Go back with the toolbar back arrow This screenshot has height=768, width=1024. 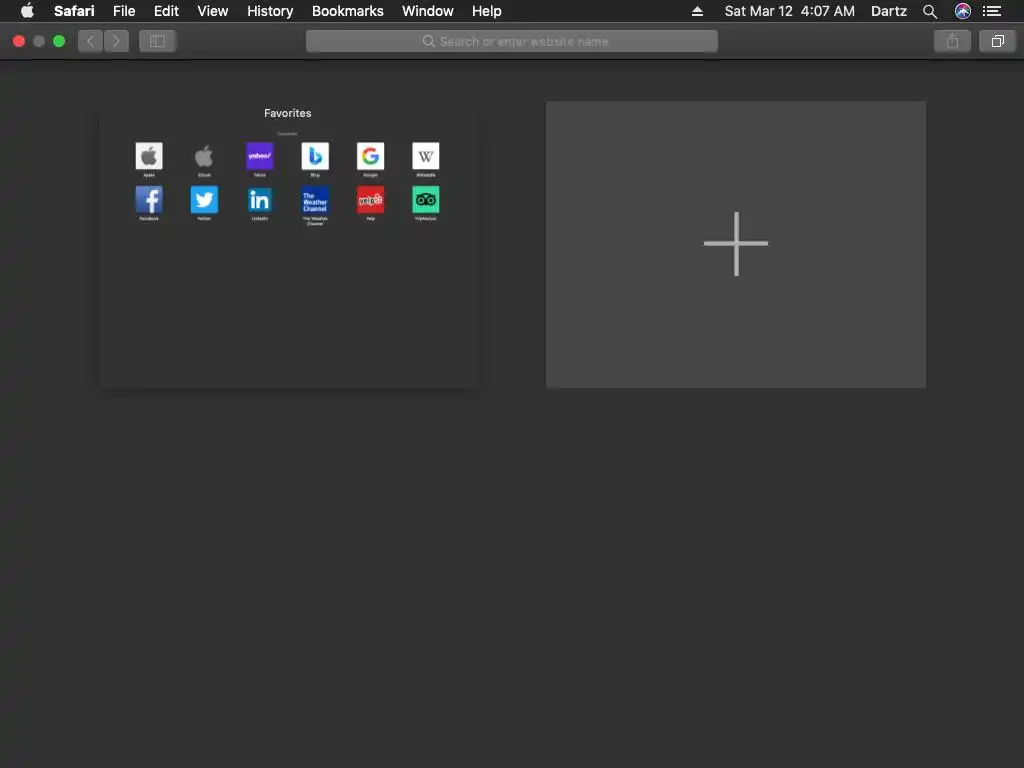[x=91, y=41]
